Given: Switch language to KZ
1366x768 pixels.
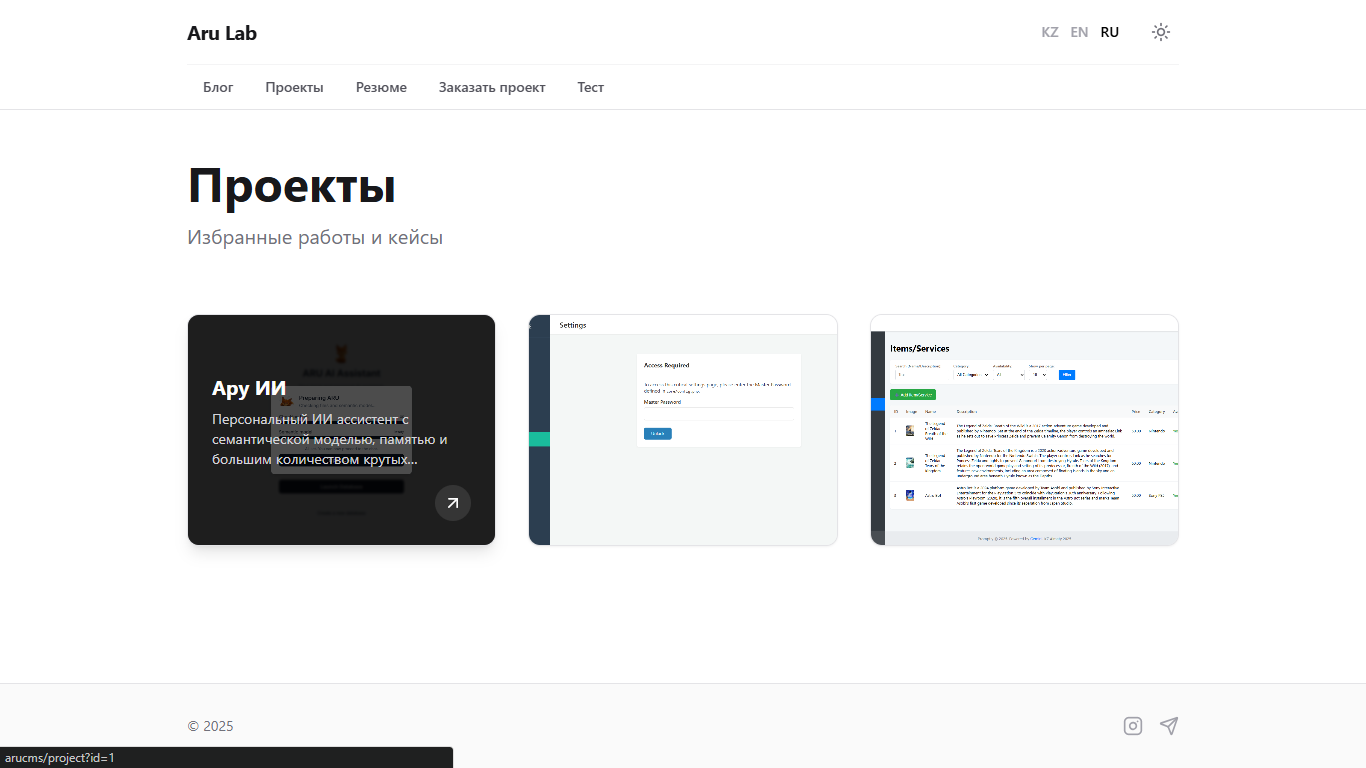Looking at the screenshot, I should 1049,32.
